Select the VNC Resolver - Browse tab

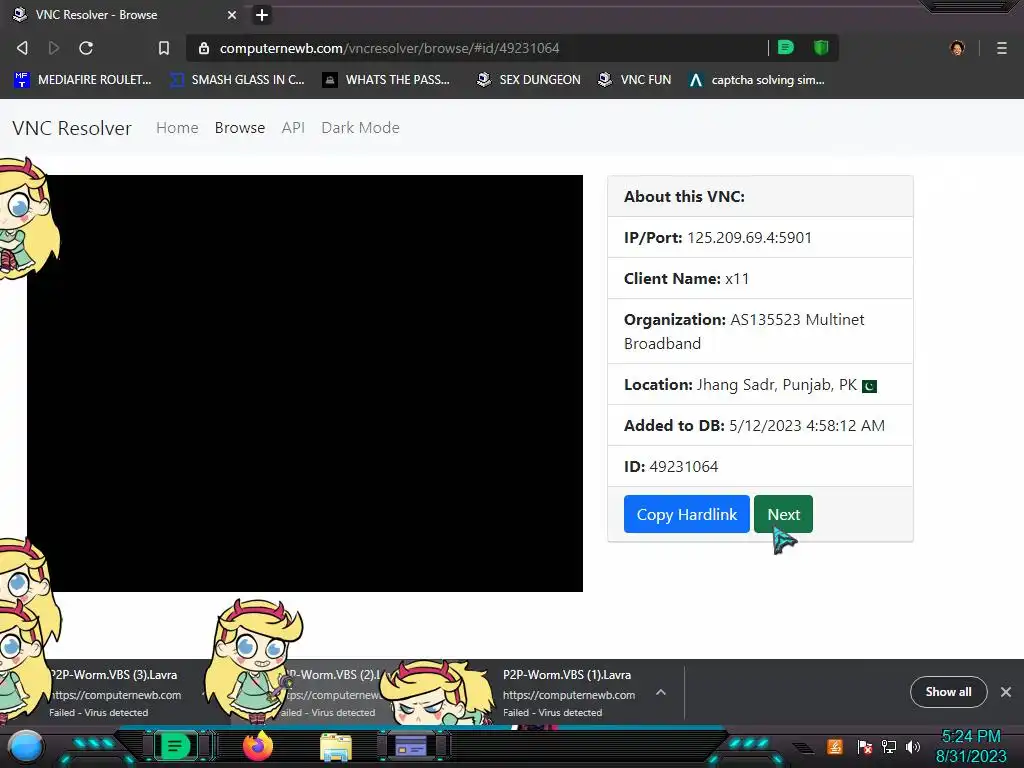pos(124,14)
